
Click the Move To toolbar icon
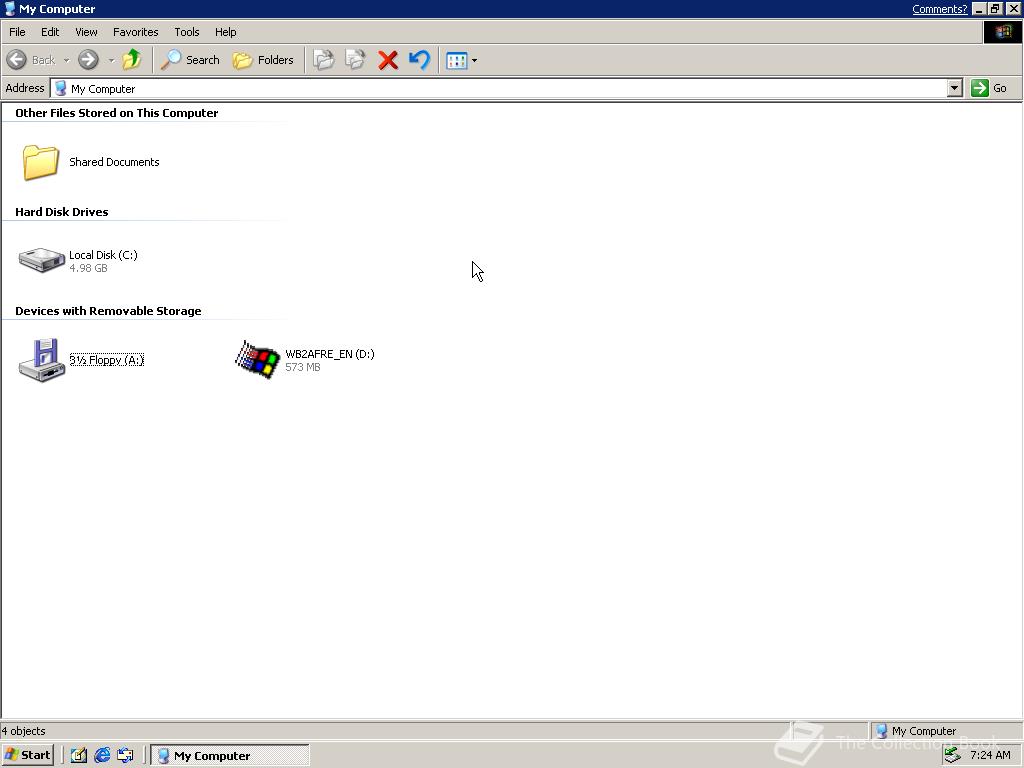coord(324,60)
